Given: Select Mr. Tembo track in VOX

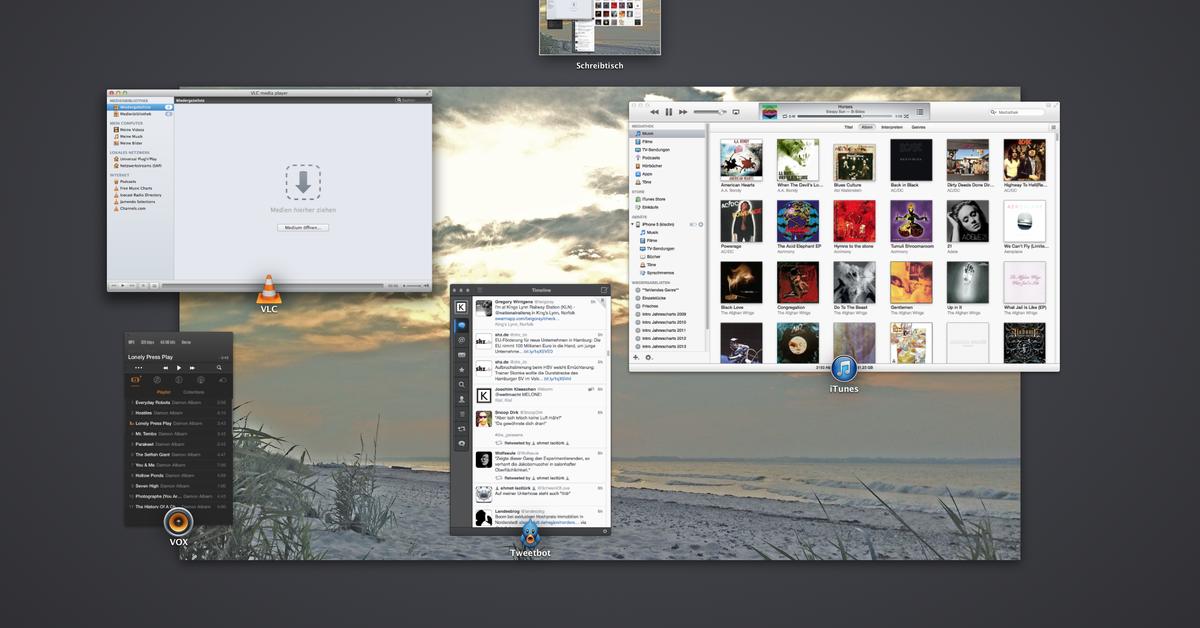Looking at the screenshot, I should [x=178, y=434].
